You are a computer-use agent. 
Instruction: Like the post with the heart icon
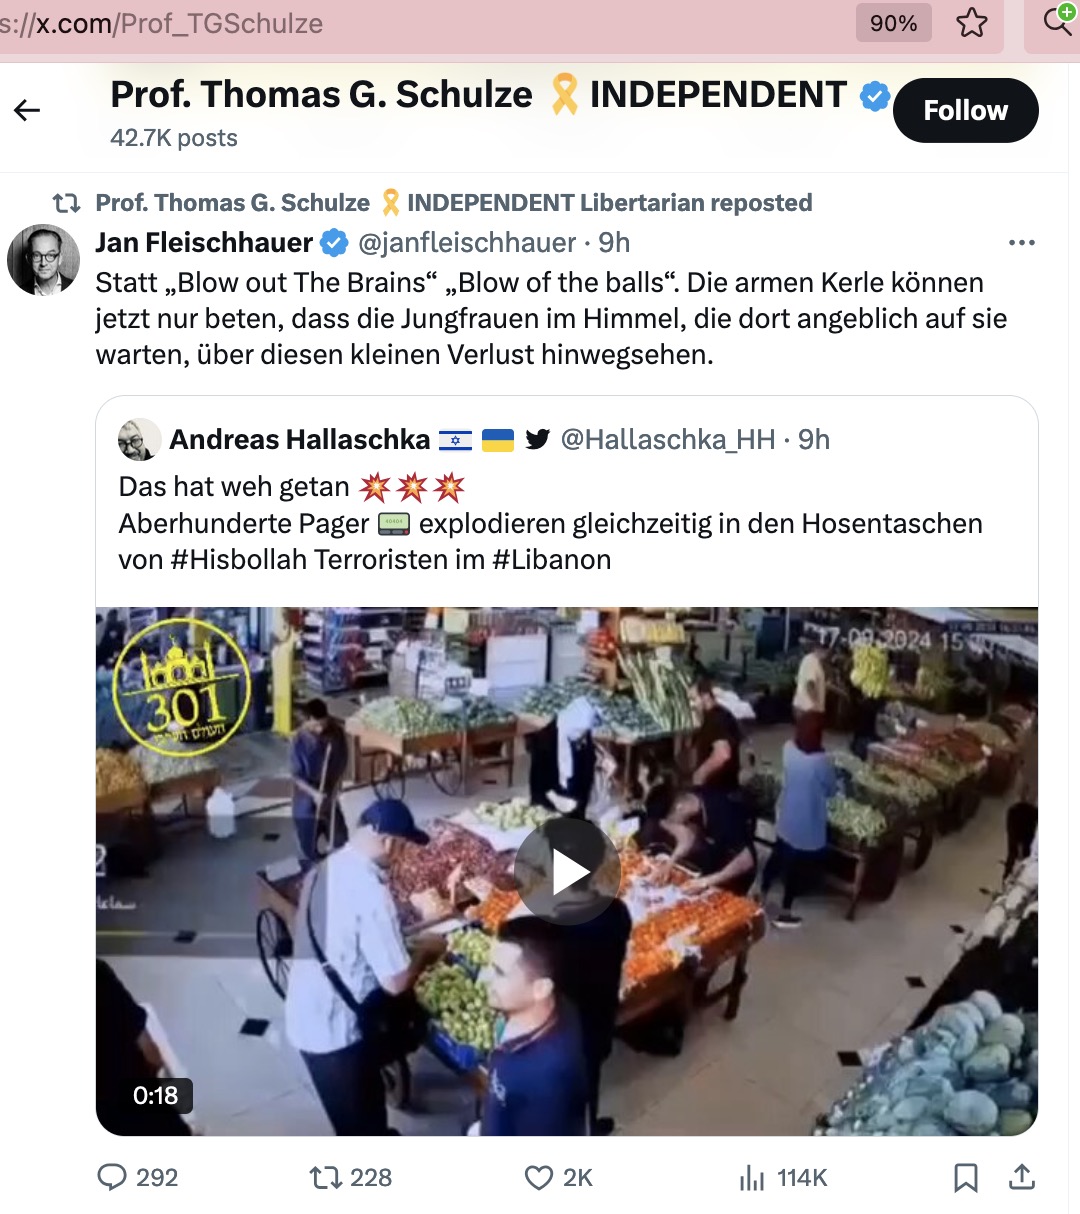[539, 1177]
